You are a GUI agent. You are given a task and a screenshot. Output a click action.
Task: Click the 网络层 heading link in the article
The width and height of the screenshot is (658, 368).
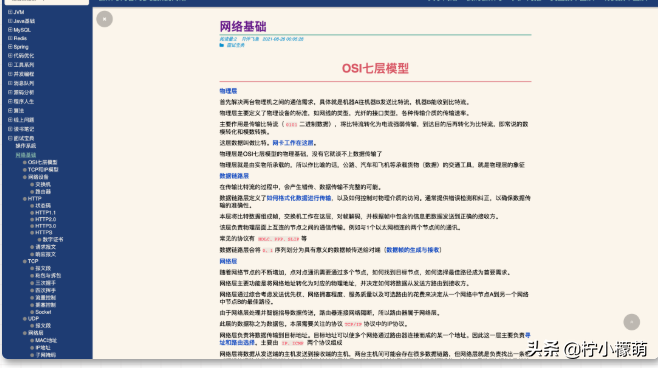pos(228,261)
